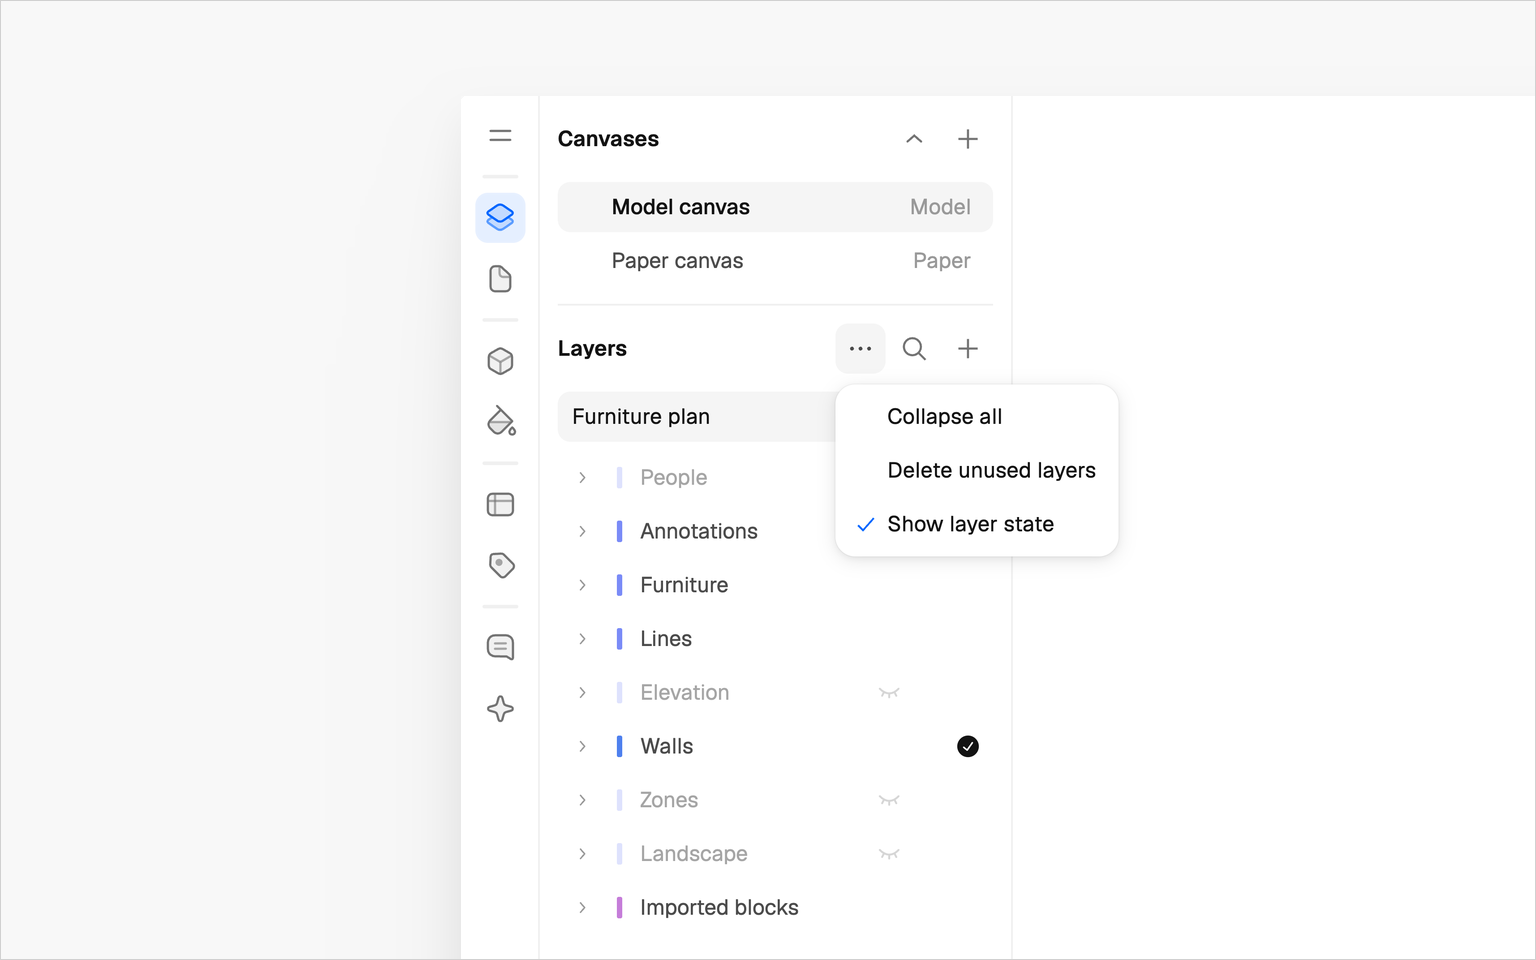The height and width of the screenshot is (960, 1536).
Task: Select the paint bucket fill icon
Action: (500, 421)
